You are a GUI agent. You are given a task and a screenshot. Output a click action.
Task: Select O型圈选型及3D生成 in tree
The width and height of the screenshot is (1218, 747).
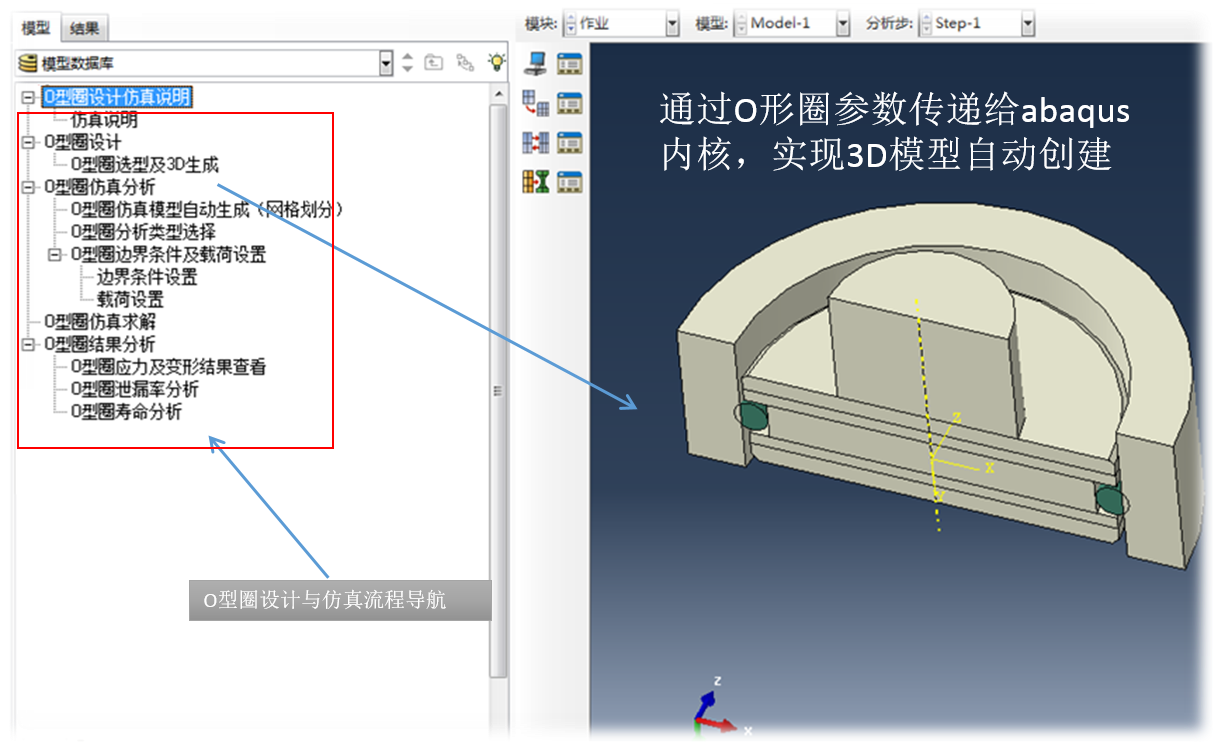click(145, 165)
